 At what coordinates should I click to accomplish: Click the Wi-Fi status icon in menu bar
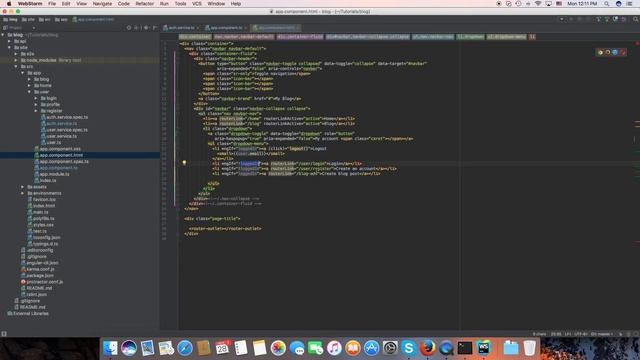[x=538, y=4]
